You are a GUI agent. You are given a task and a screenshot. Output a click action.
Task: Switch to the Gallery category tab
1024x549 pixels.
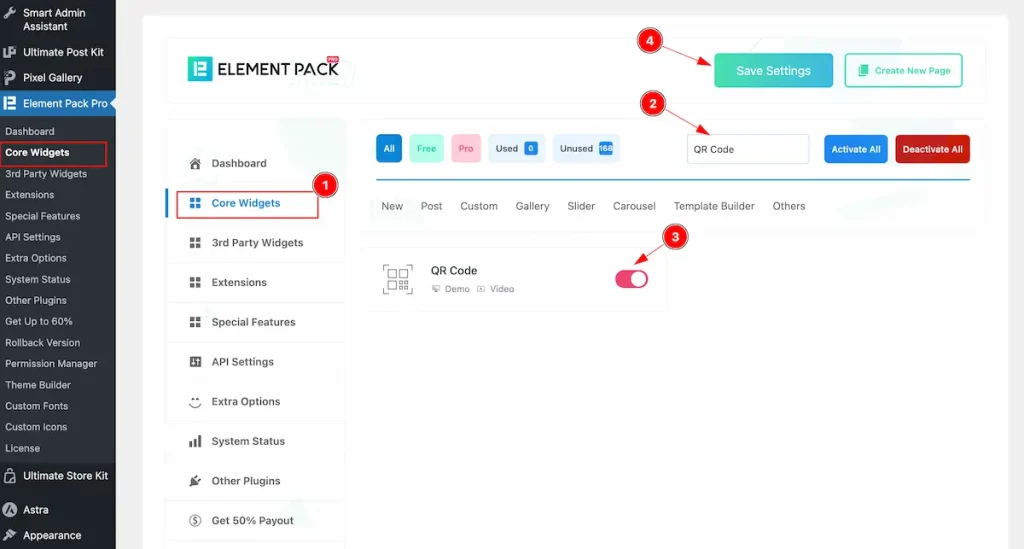532,206
